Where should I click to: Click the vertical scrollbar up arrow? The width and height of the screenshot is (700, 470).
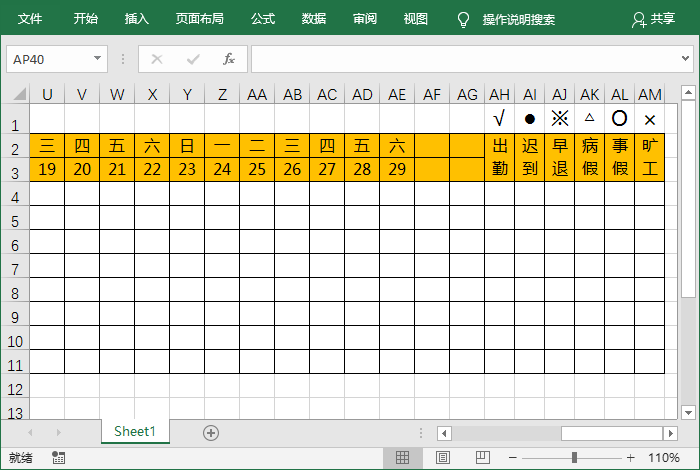click(x=688, y=93)
